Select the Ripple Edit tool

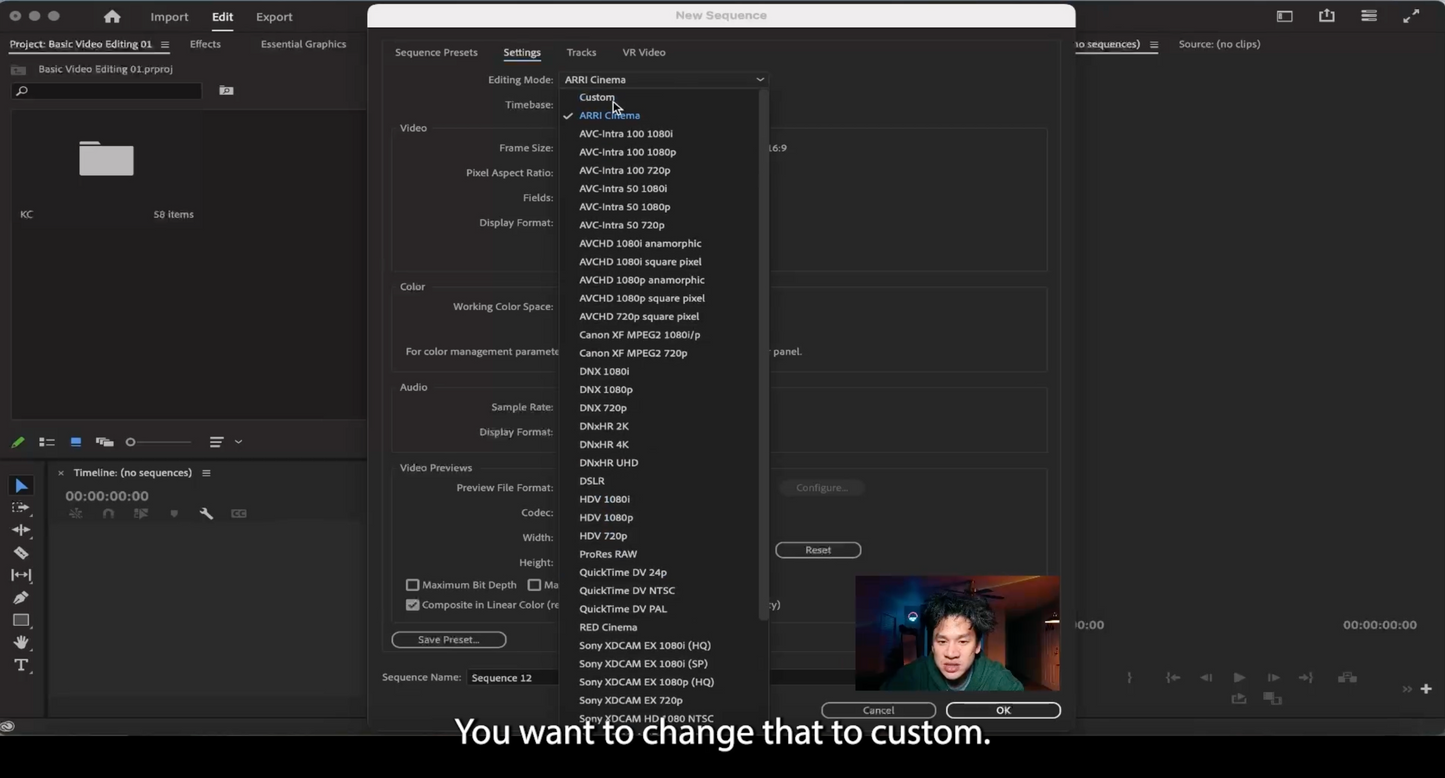[x=21, y=530]
